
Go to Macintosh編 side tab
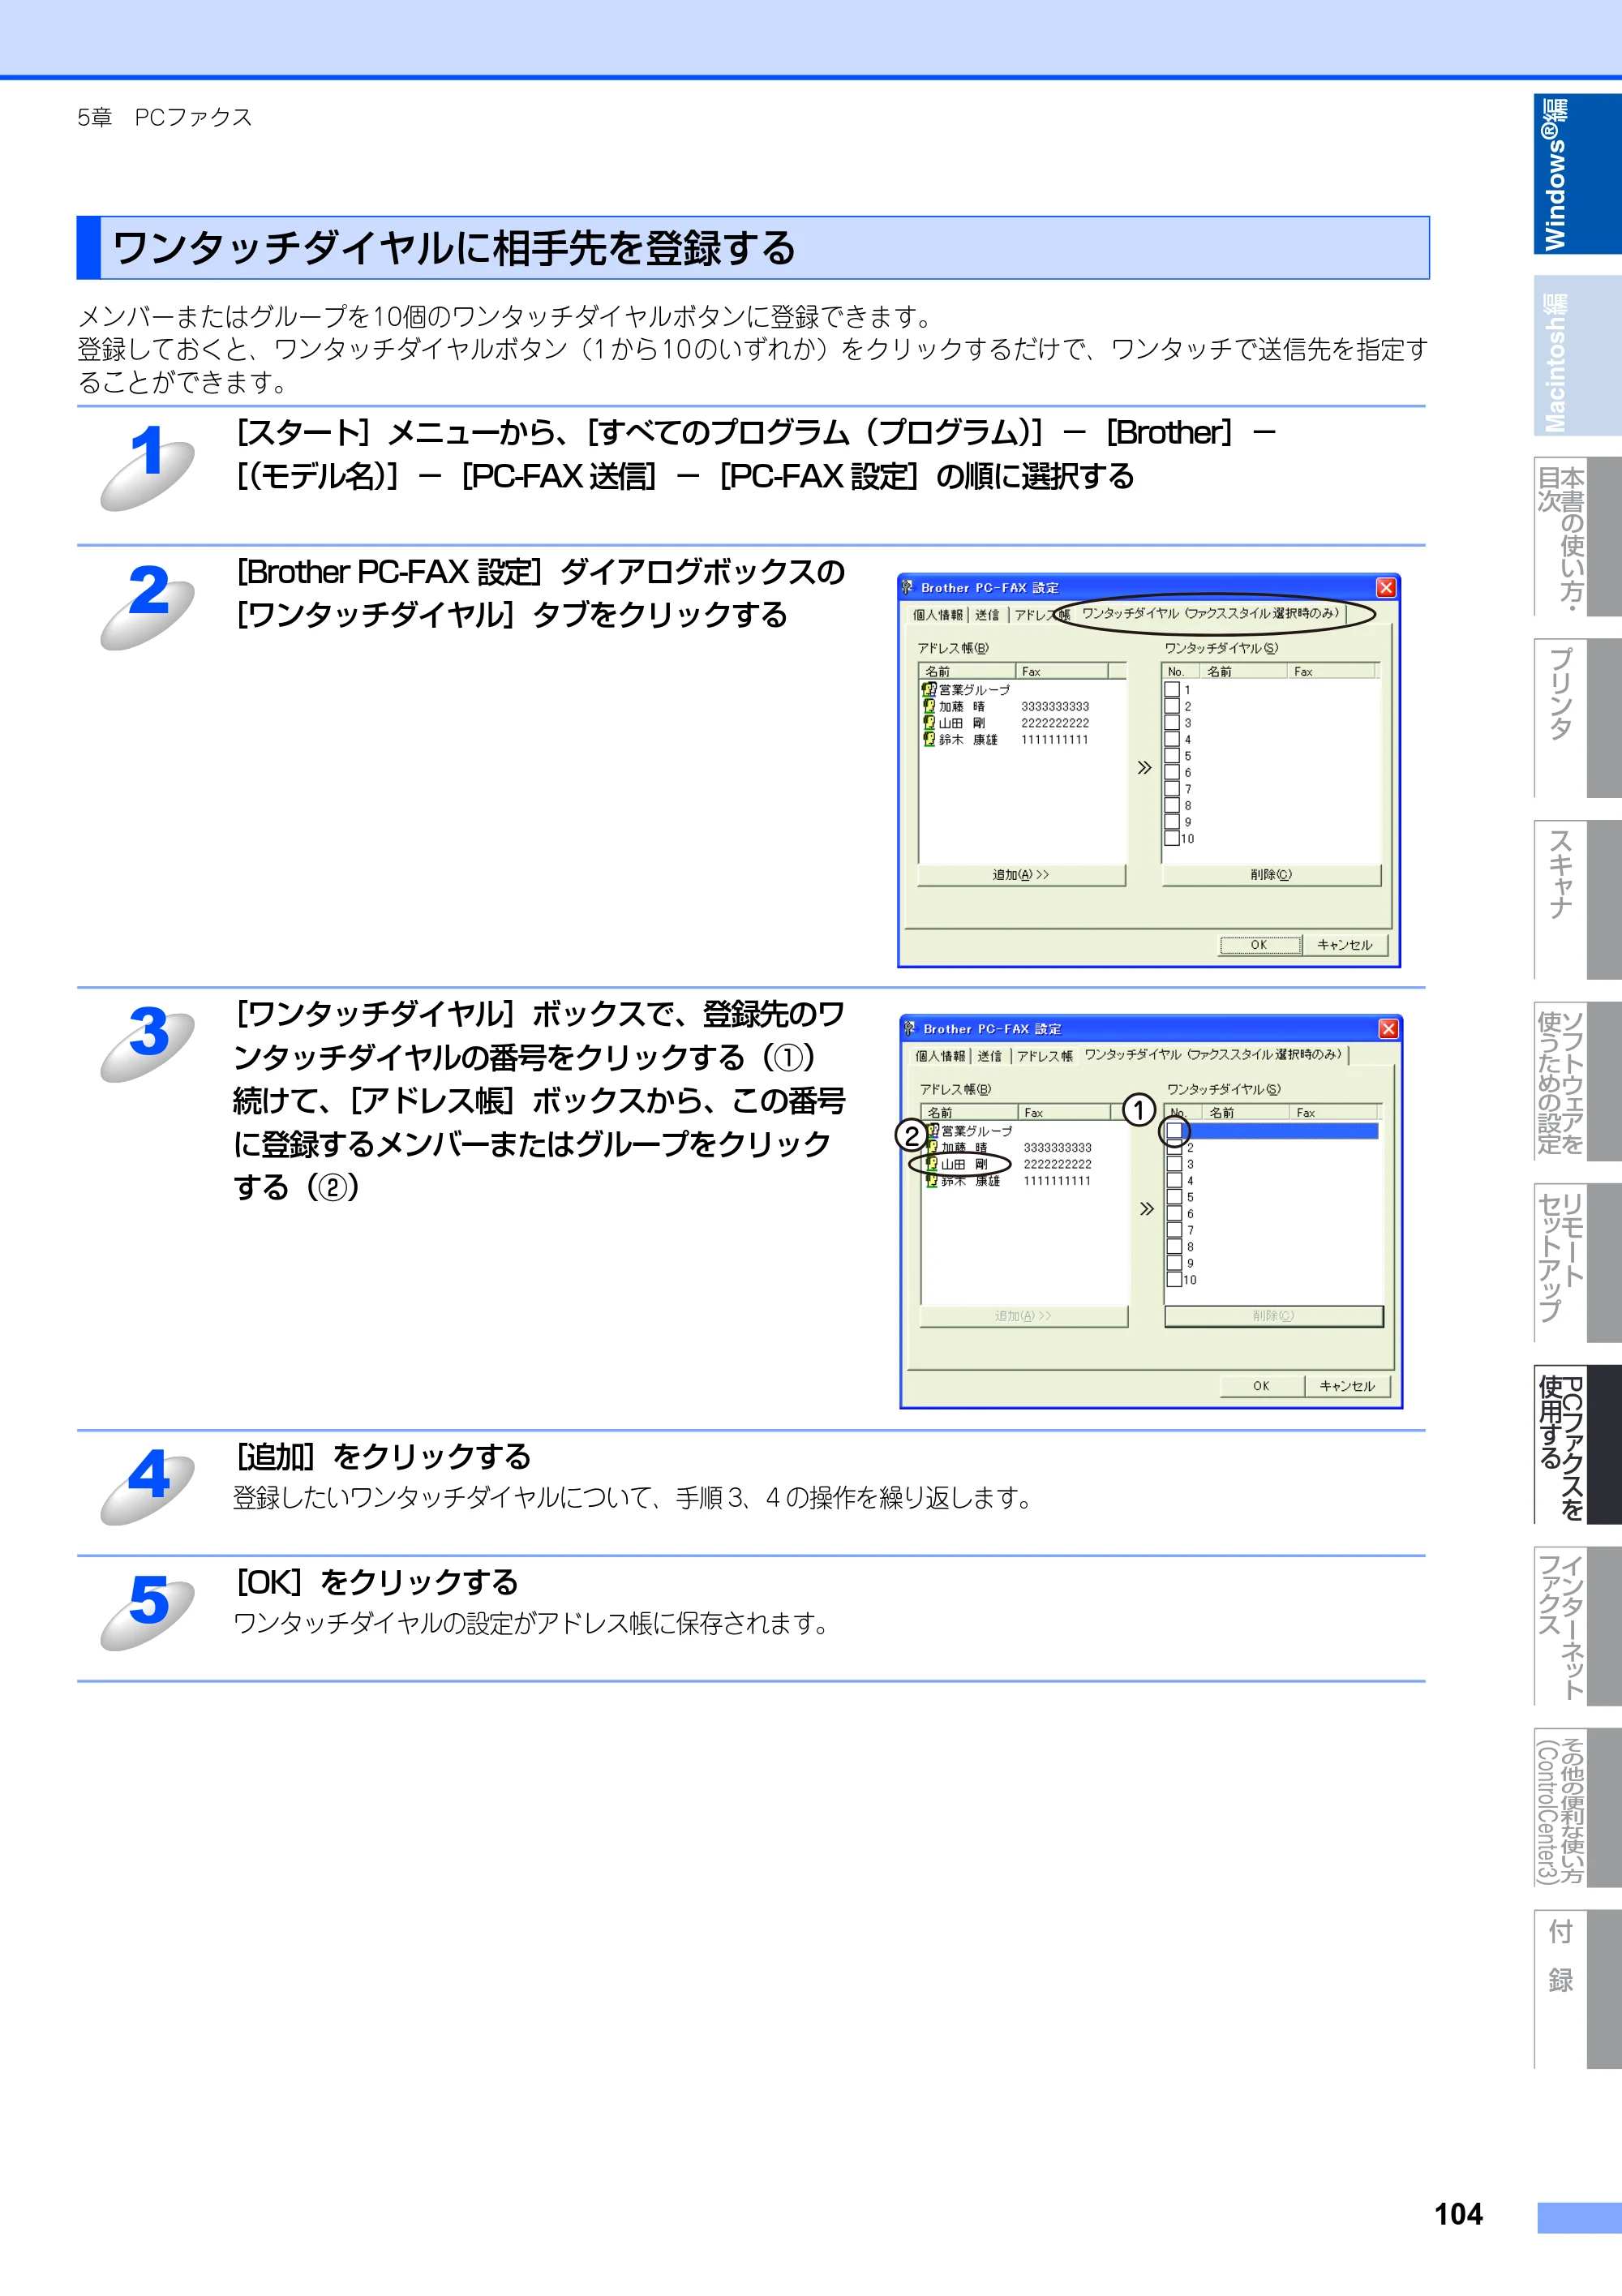[1577, 356]
